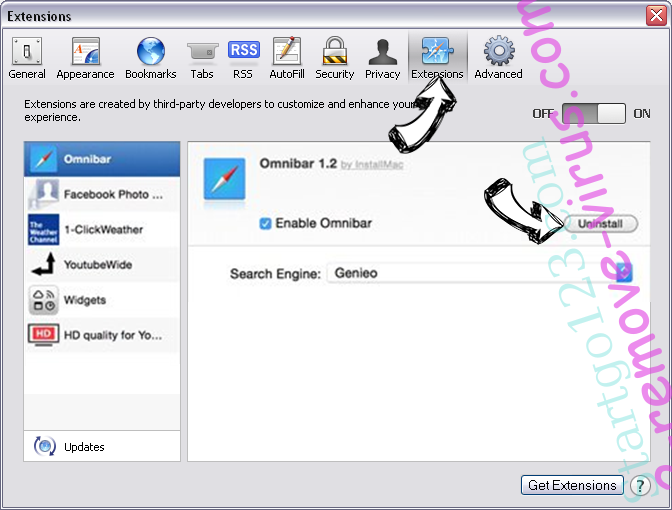Select HD quality for Yo... in list

pyautogui.click(x=102, y=335)
